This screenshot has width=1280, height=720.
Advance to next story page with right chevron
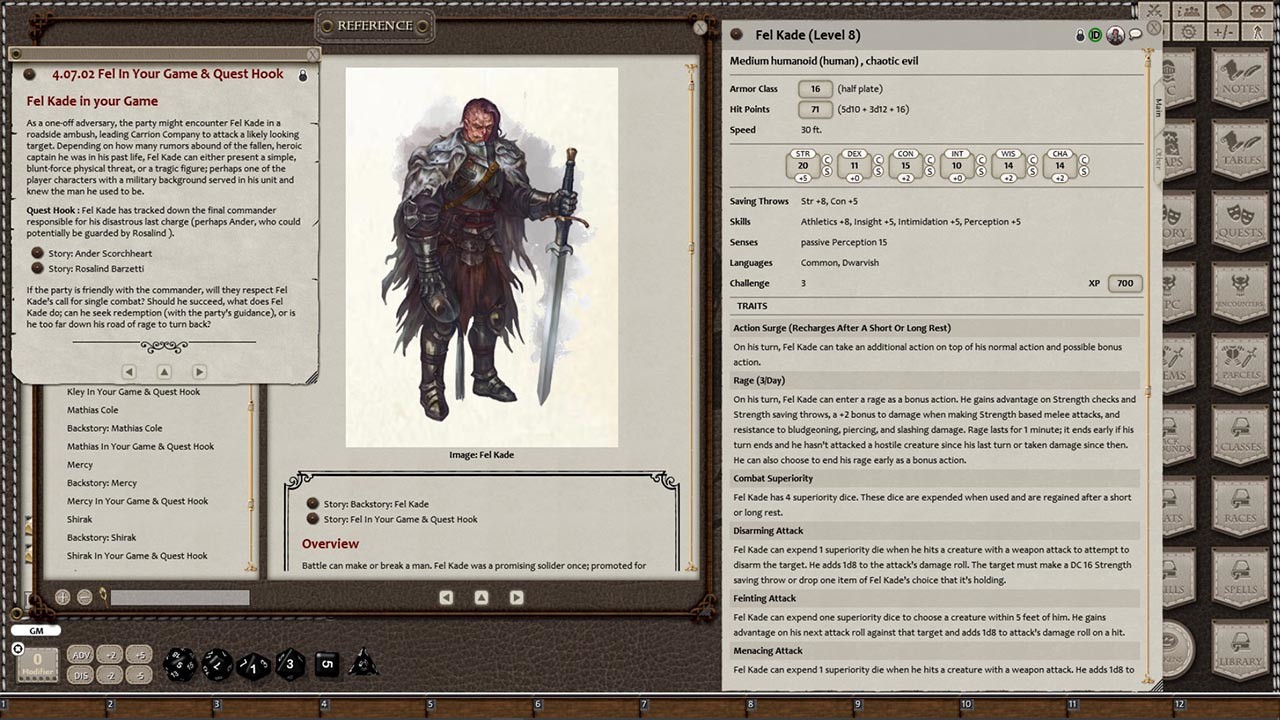(x=517, y=597)
